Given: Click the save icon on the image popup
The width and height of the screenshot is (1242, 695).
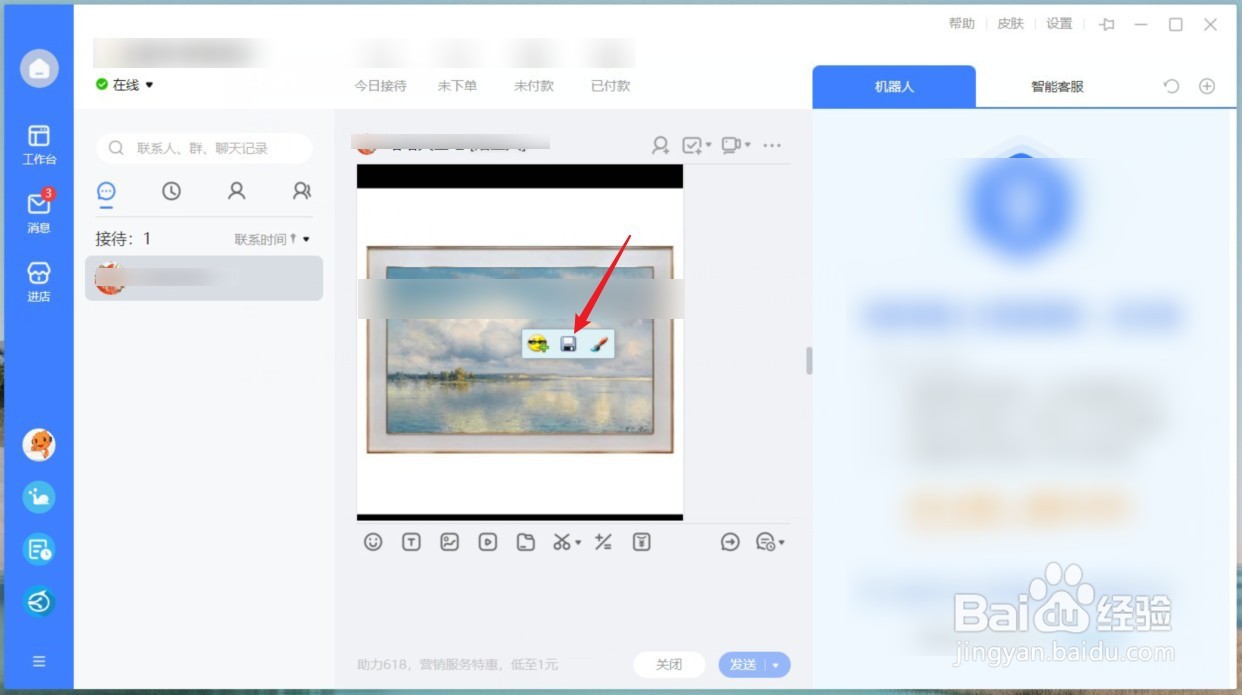Looking at the screenshot, I should tap(568, 344).
